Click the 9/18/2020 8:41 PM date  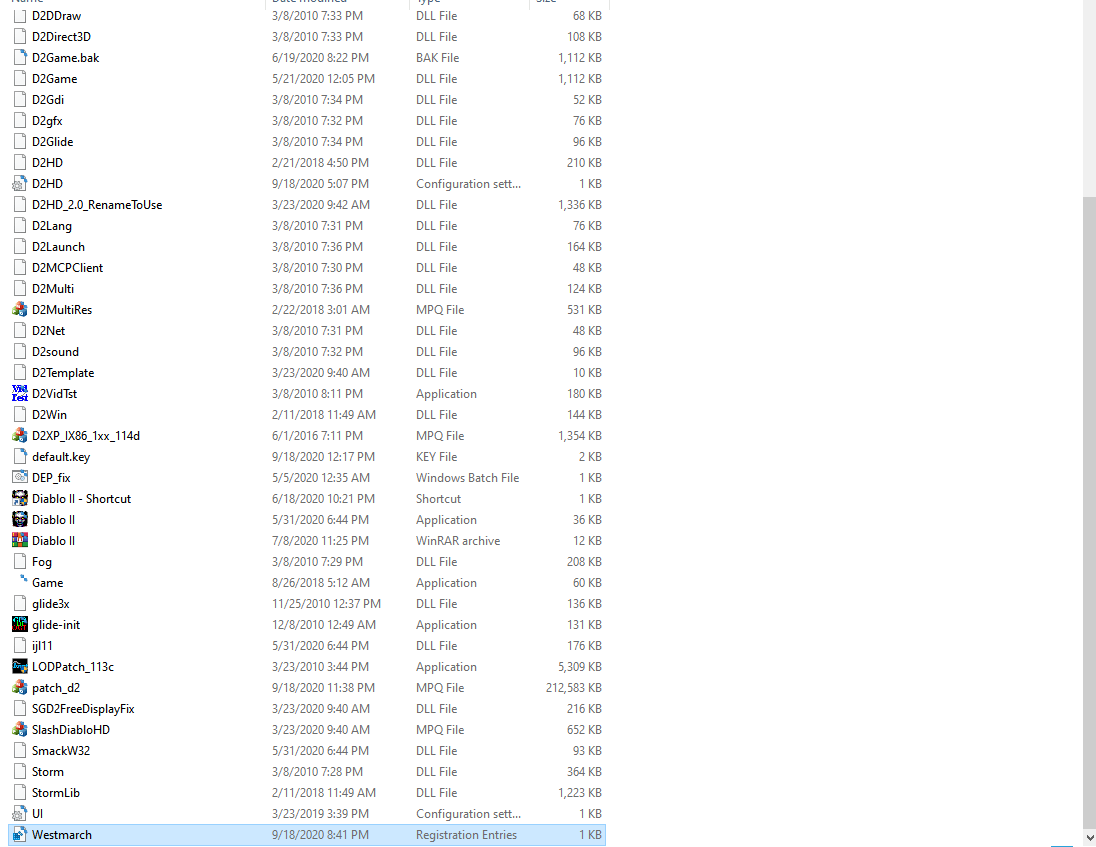[x=320, y=834]
